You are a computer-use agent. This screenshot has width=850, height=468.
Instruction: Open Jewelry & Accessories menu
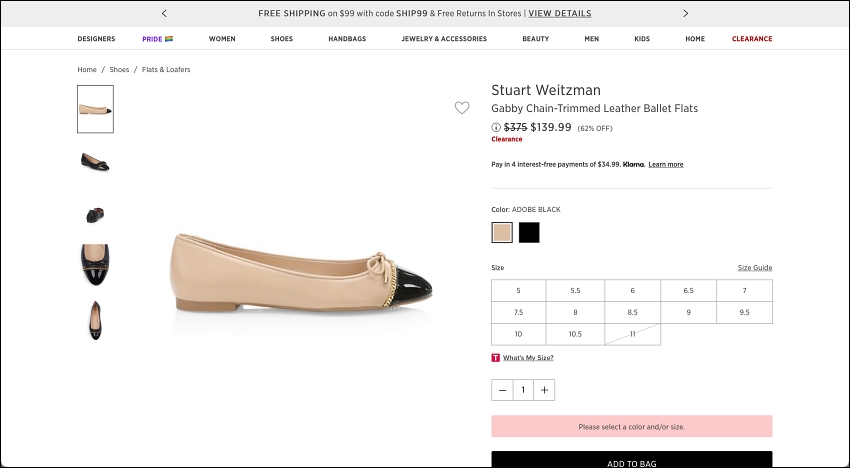(444, 39)
